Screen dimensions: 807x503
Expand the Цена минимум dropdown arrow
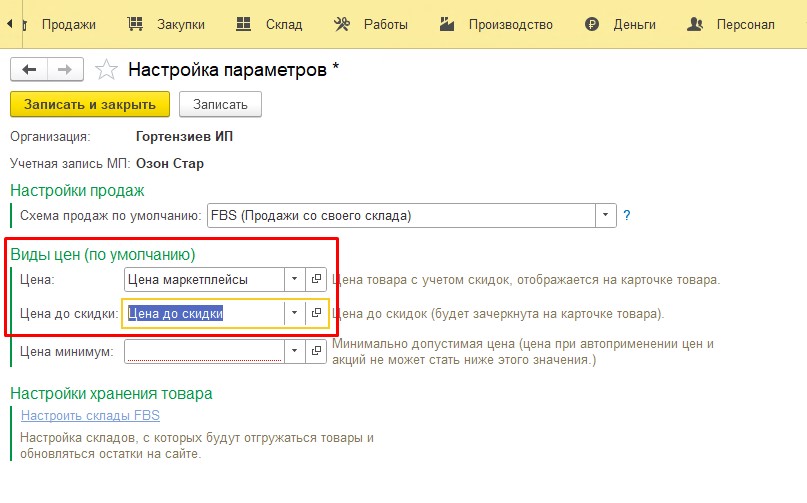pyautogui.click(x=294, y=351)
